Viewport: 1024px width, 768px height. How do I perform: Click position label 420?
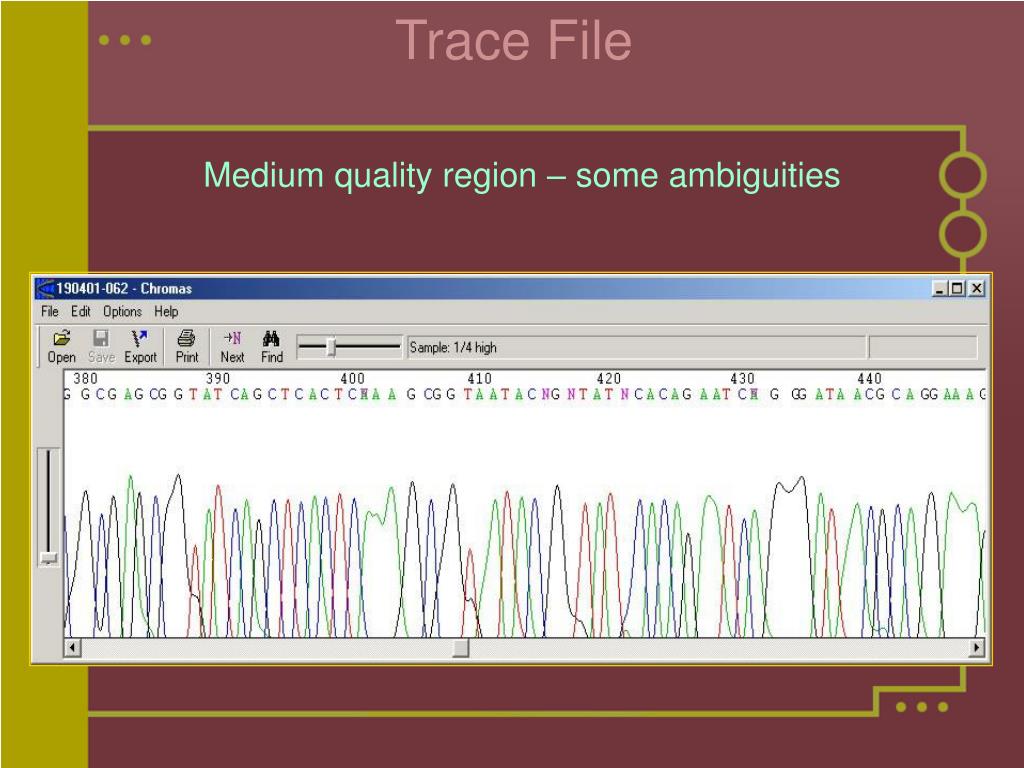(609, 378)
